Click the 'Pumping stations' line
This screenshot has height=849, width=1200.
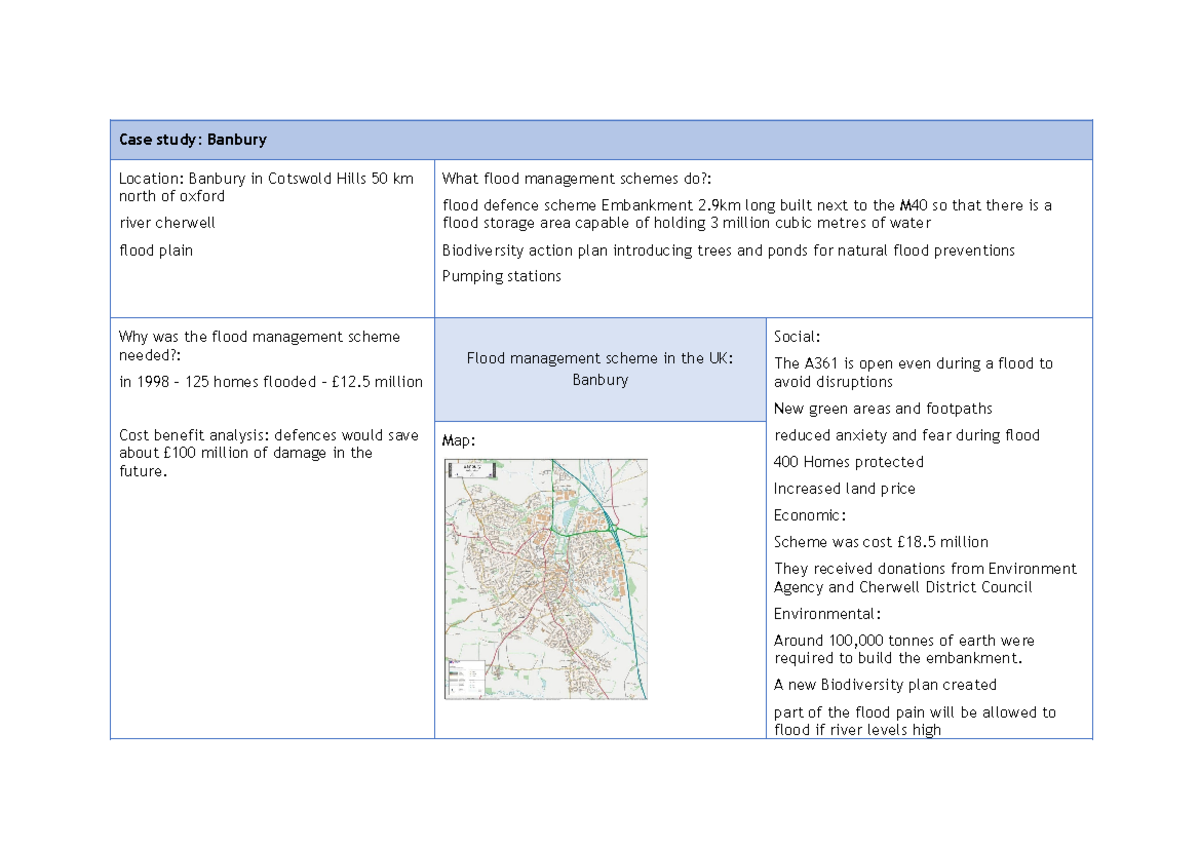click(x=501, y=276)
